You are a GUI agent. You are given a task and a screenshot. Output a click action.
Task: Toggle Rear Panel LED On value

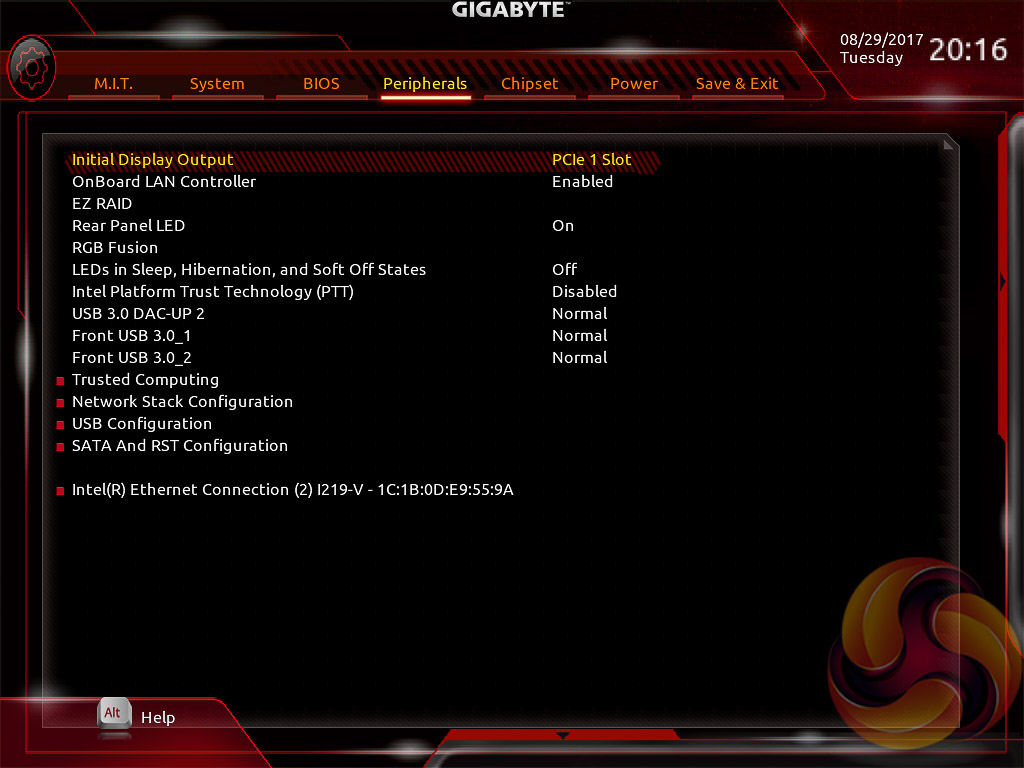tap(563, 226)
